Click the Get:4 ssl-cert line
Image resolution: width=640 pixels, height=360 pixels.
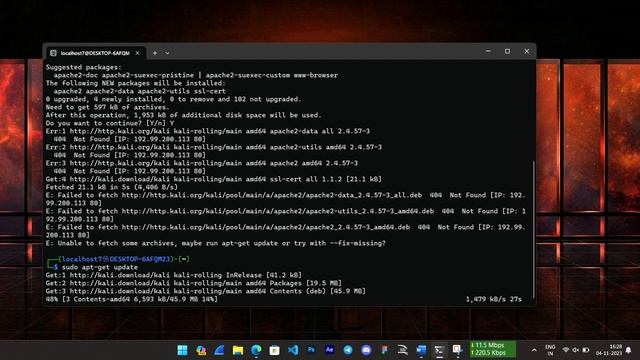(214, 179)
